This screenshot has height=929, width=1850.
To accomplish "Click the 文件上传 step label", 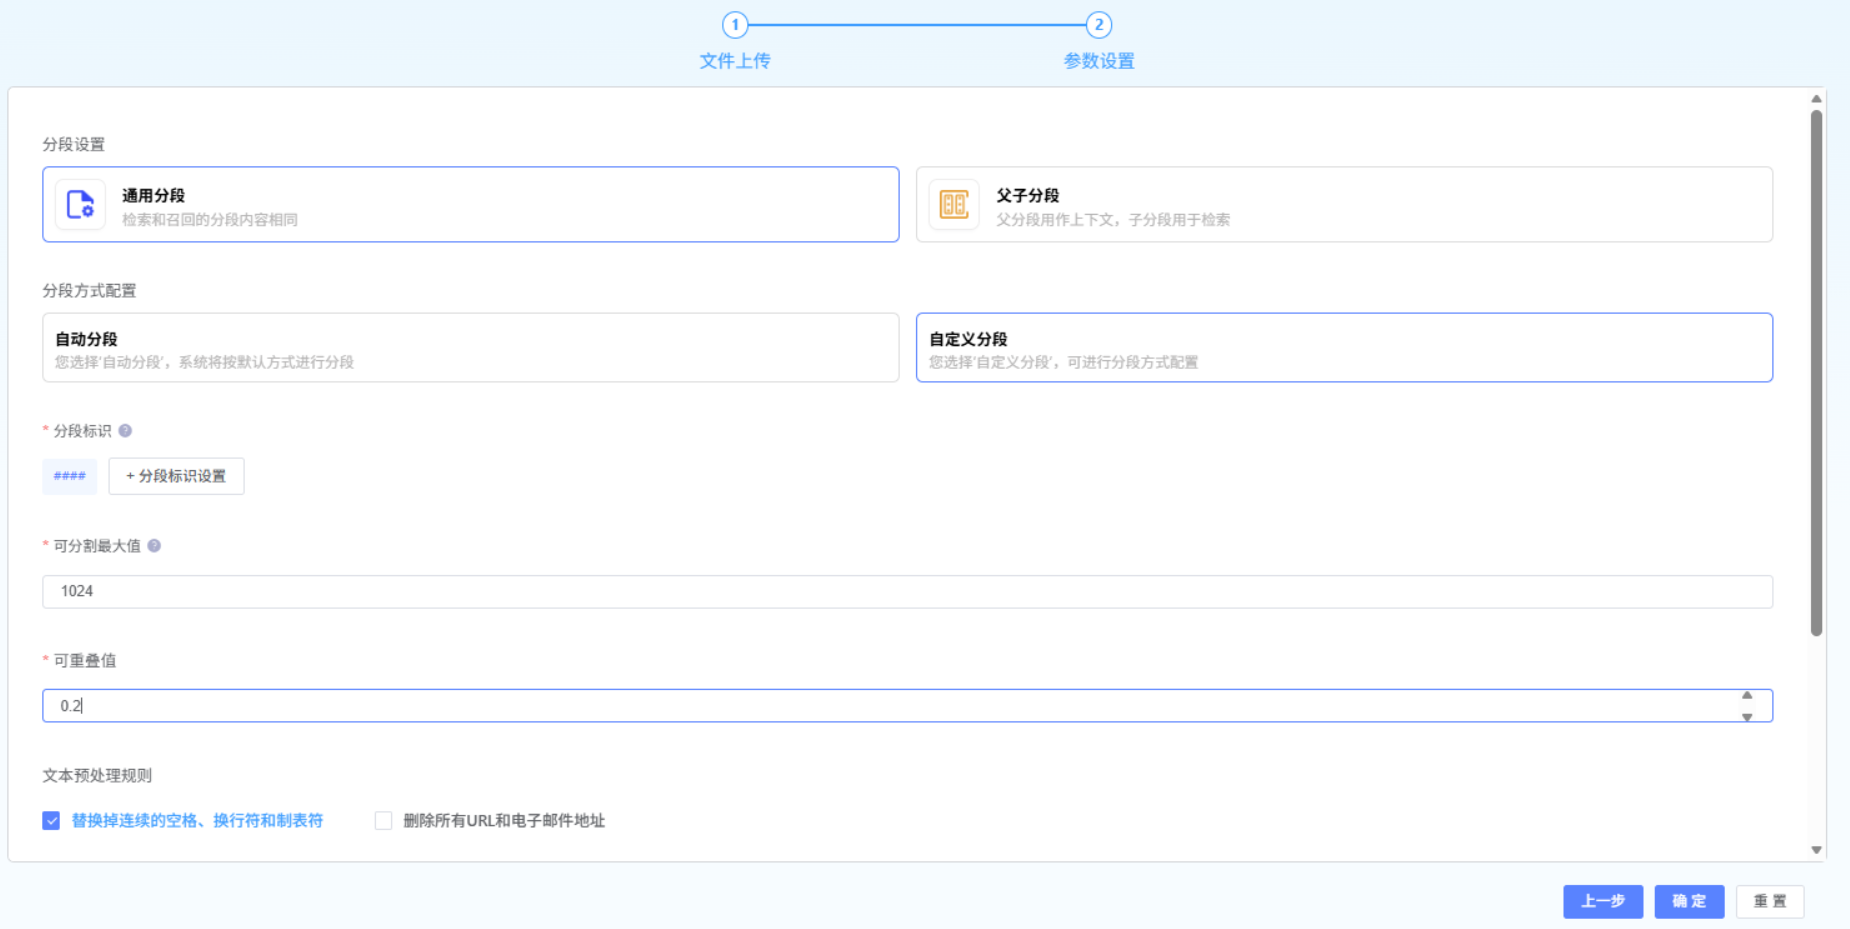I will [x=735, y=61].
